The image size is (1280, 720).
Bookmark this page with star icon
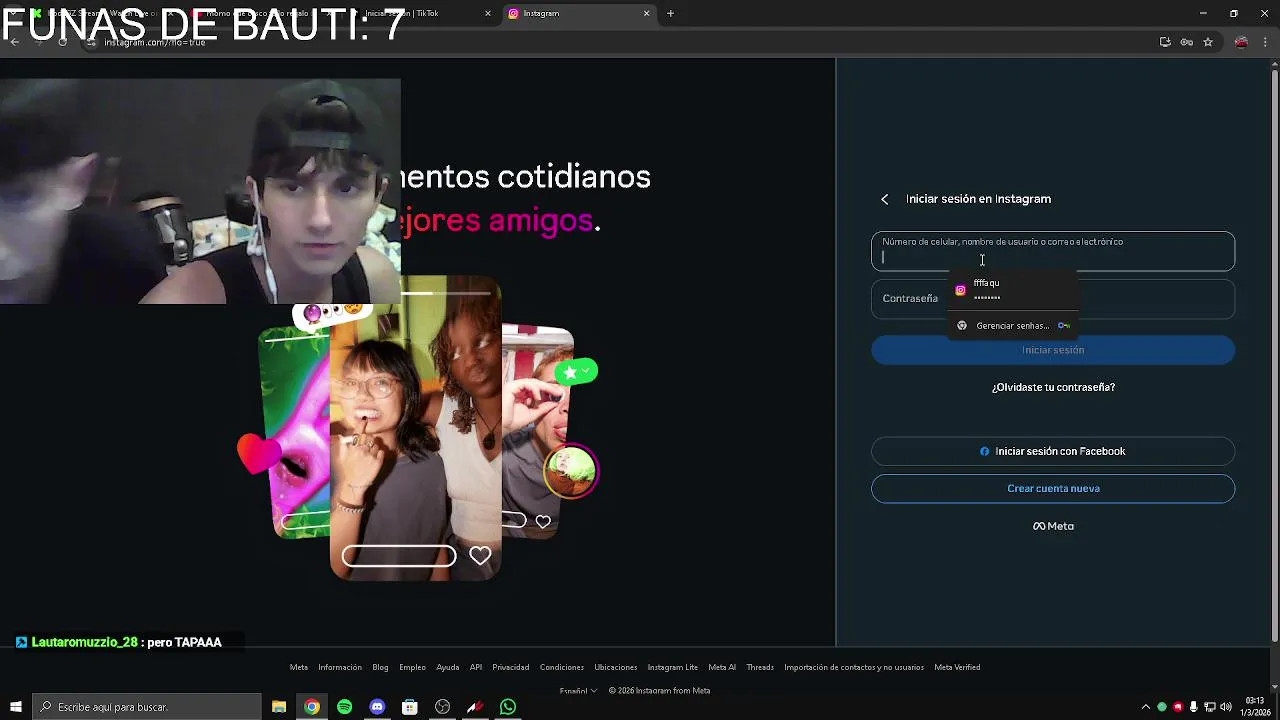coord(1208,42)
